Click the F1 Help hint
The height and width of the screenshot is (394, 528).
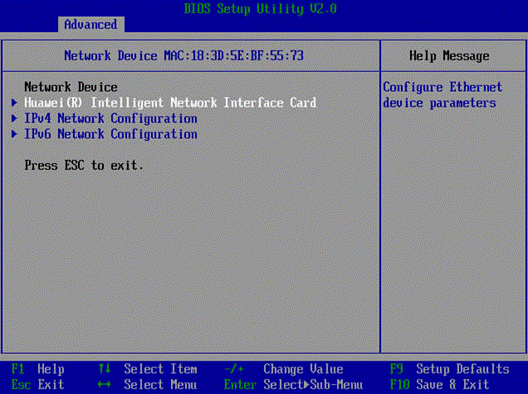(38, 369)
